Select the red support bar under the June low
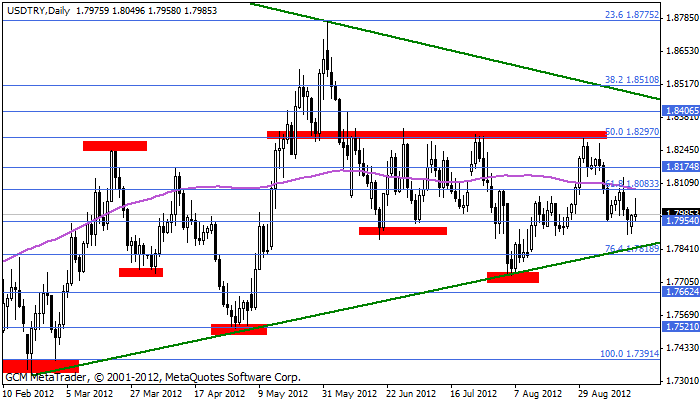700x402 pixels. 403,231
